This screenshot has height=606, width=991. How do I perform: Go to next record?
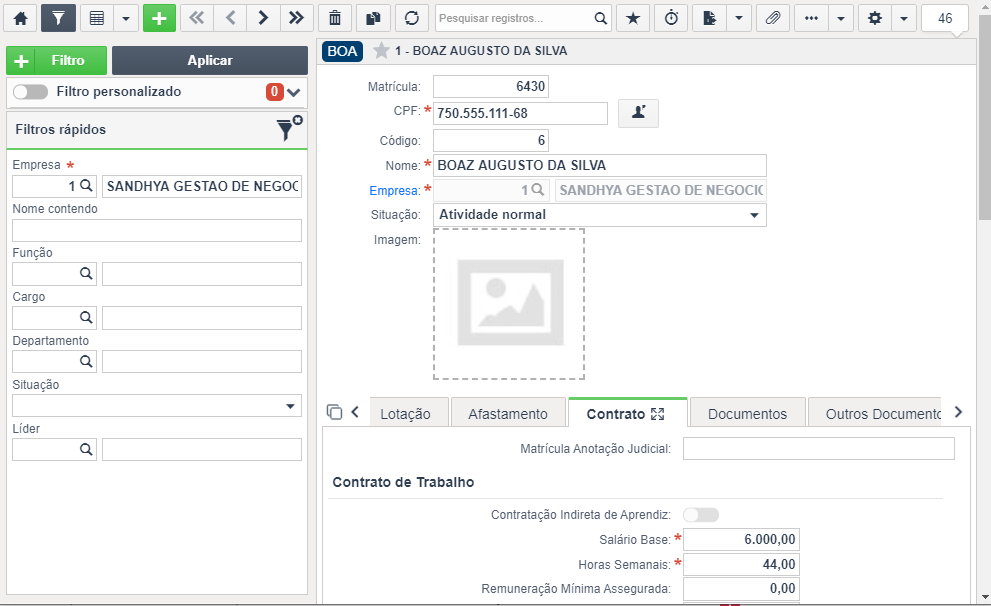[264, 18]
